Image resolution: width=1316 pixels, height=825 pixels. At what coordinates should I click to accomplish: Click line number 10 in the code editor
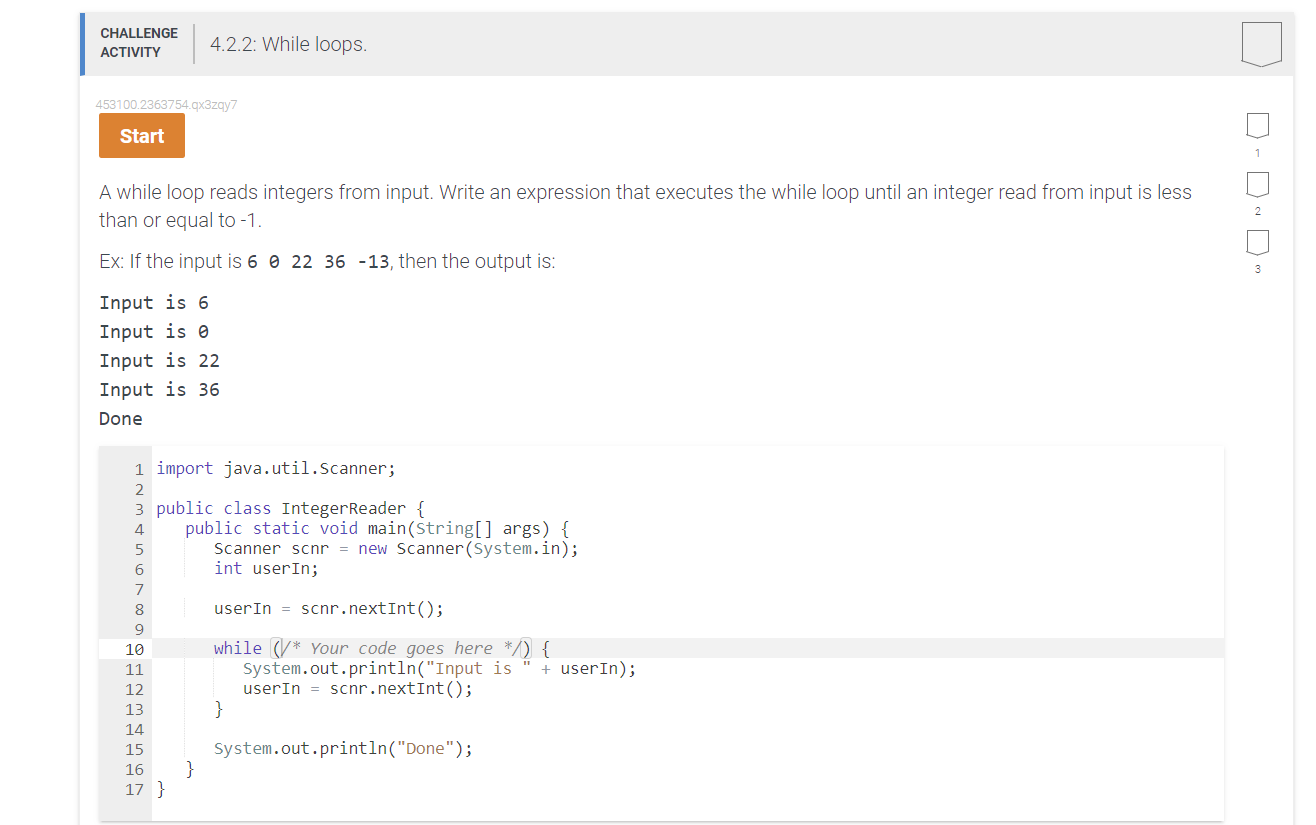point(135,648)
